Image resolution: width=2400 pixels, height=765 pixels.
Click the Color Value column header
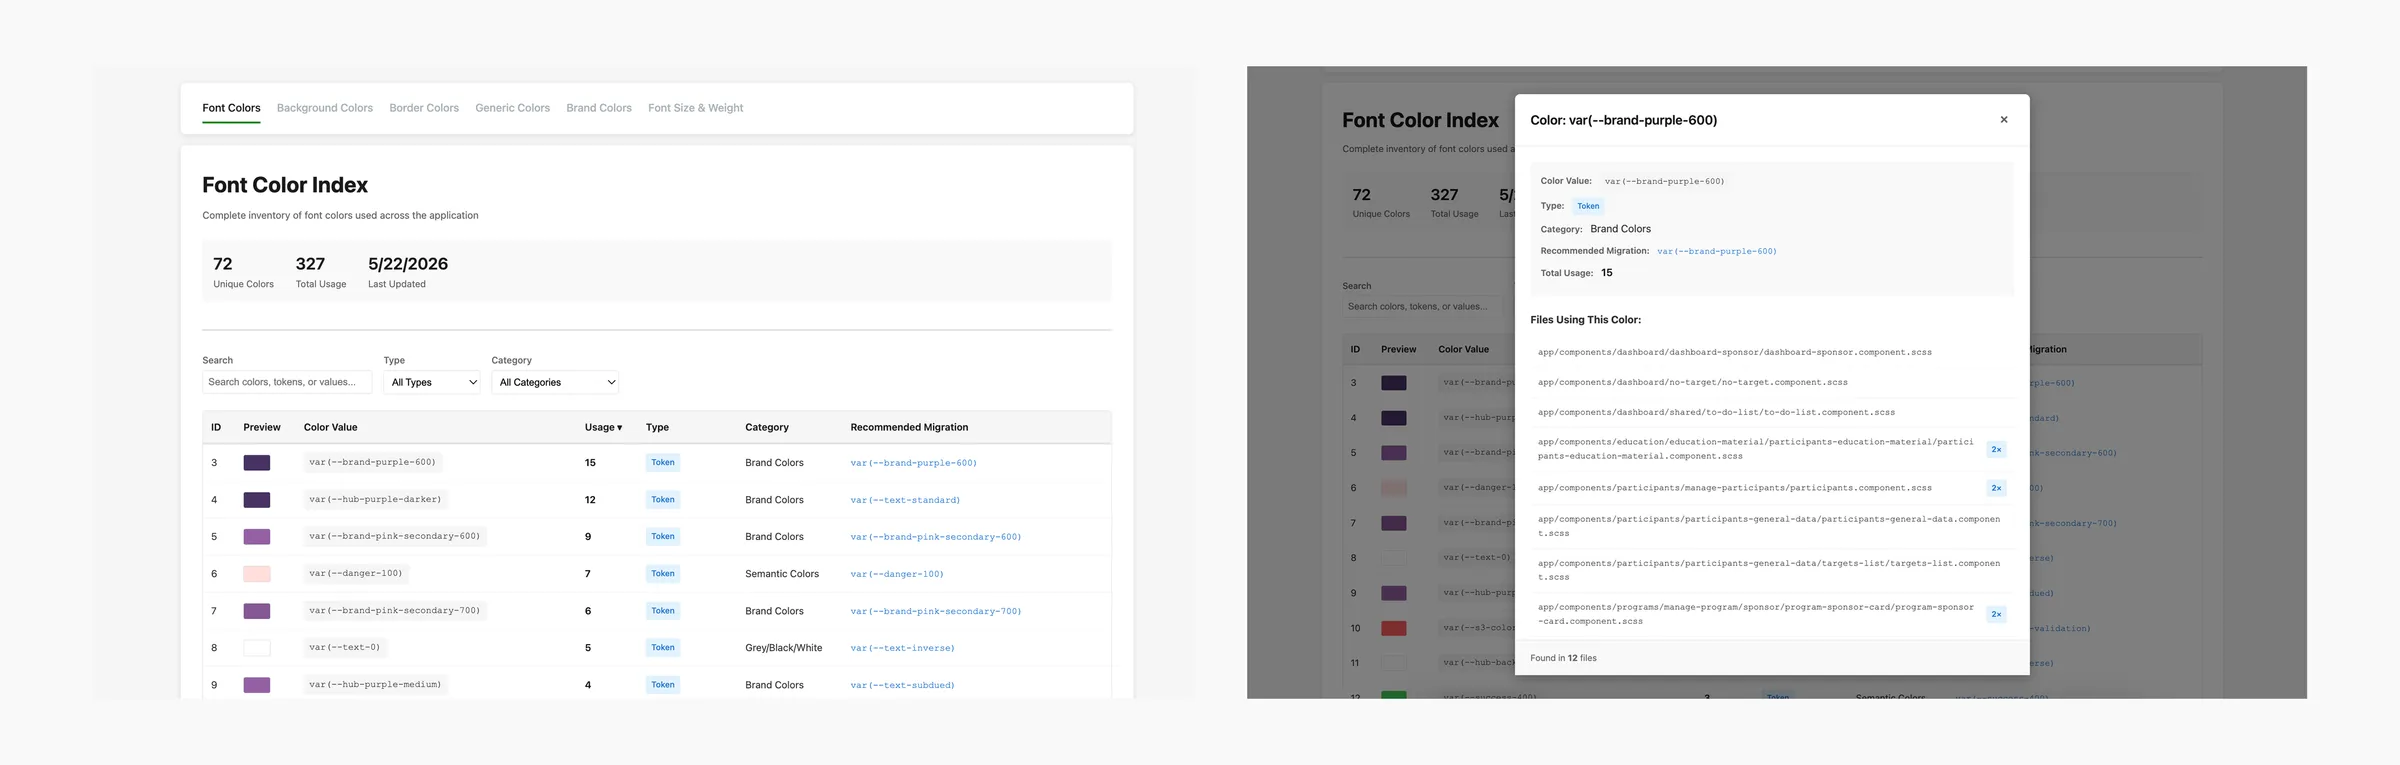330,427
